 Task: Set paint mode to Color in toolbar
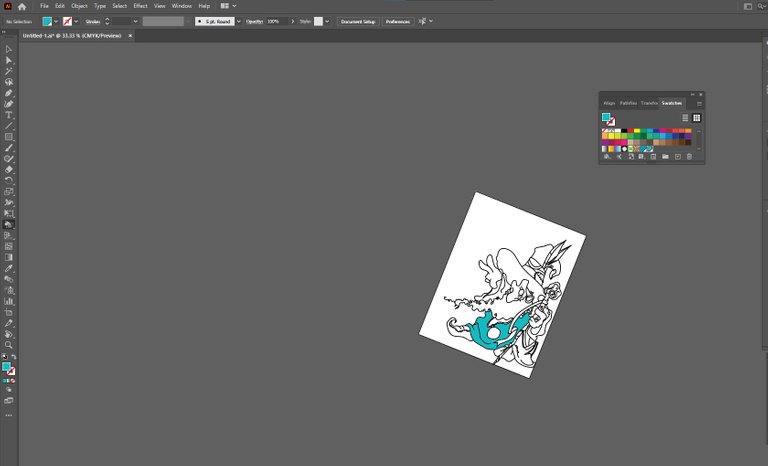pos(4,381)
